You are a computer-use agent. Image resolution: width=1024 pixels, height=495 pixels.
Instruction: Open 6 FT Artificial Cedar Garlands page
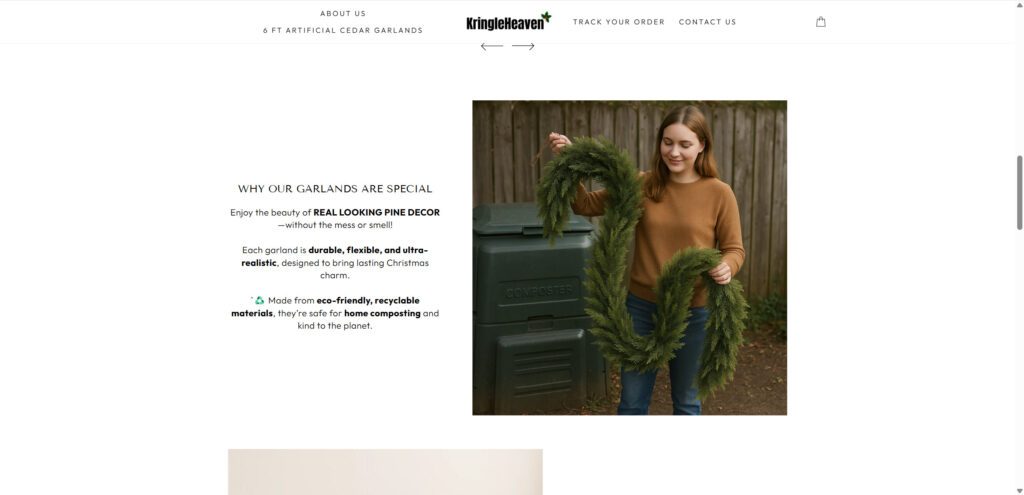click(x=343, y=30)
